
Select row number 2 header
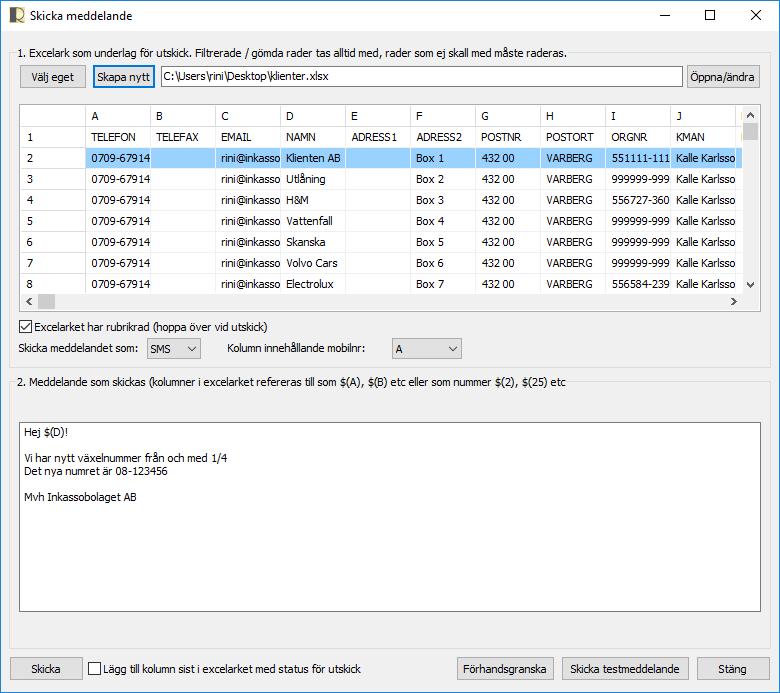53,158
